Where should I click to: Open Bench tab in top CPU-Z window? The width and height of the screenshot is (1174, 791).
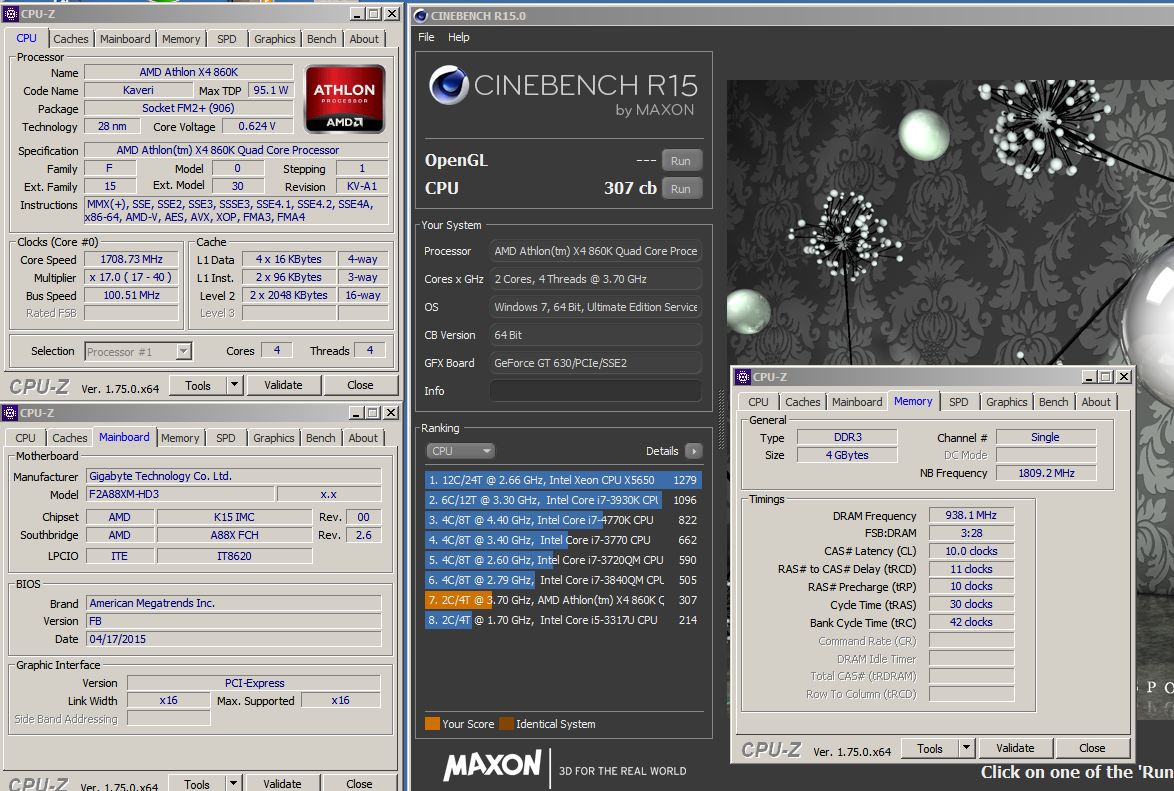click(x=321, y=39)
